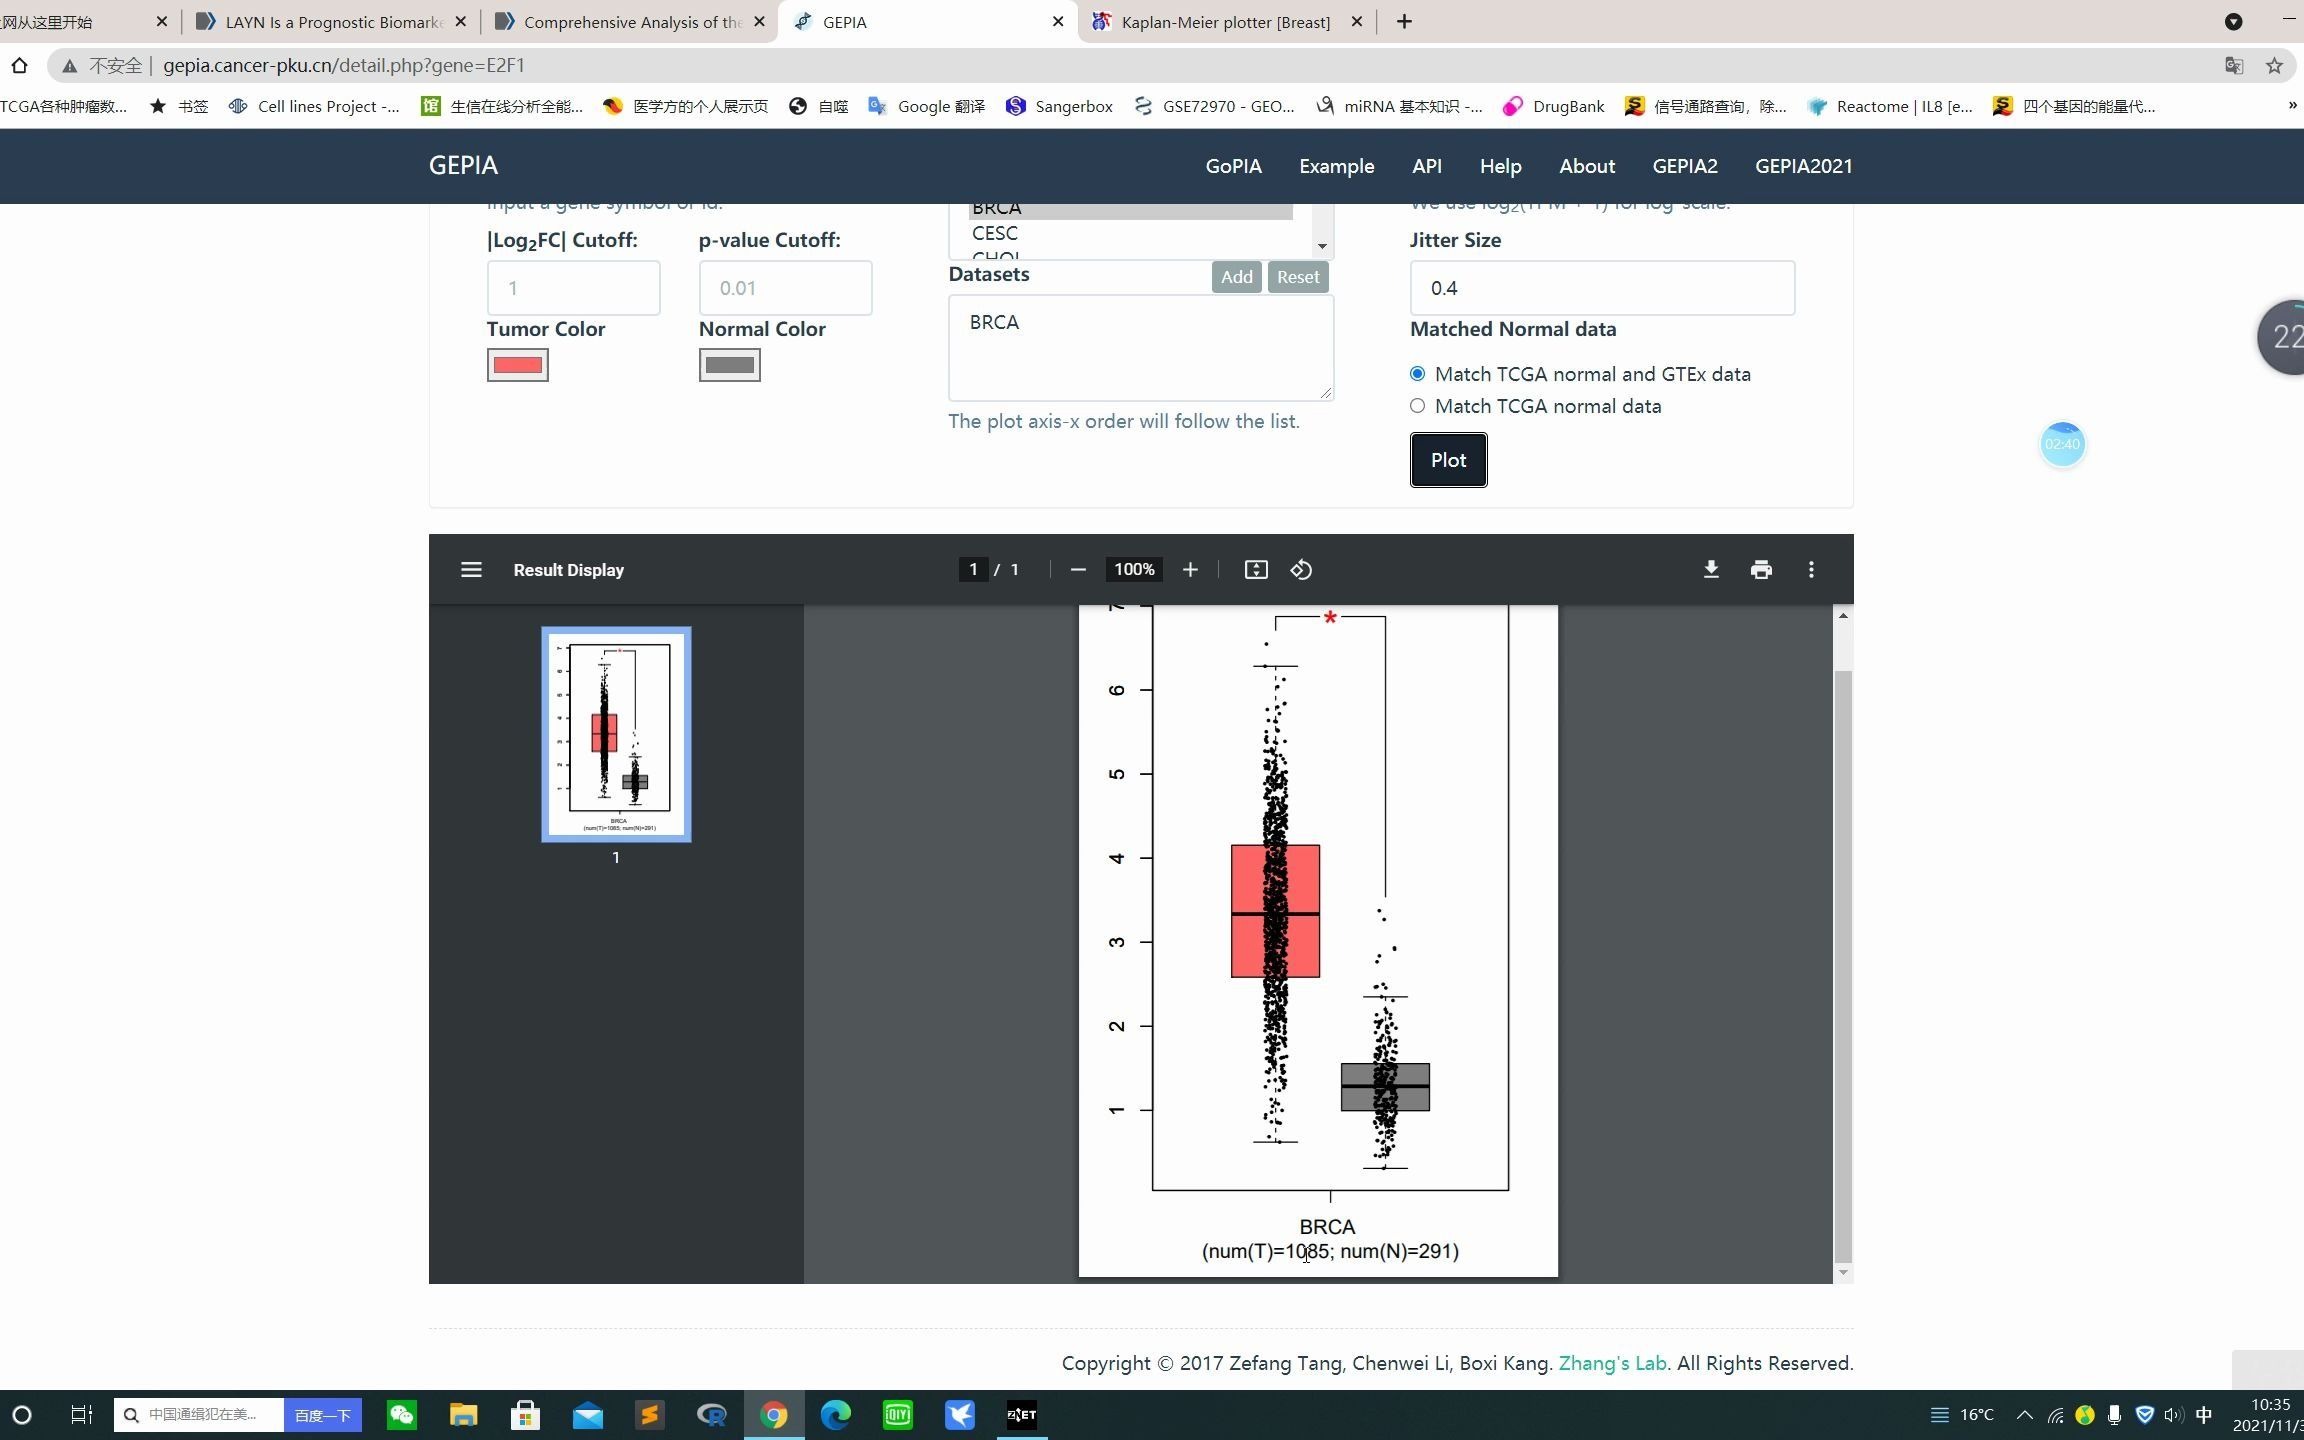Screen dimensions: 2304x1440
Task: Click the fit page icon in result display
Action: (x=1256, y=569)
